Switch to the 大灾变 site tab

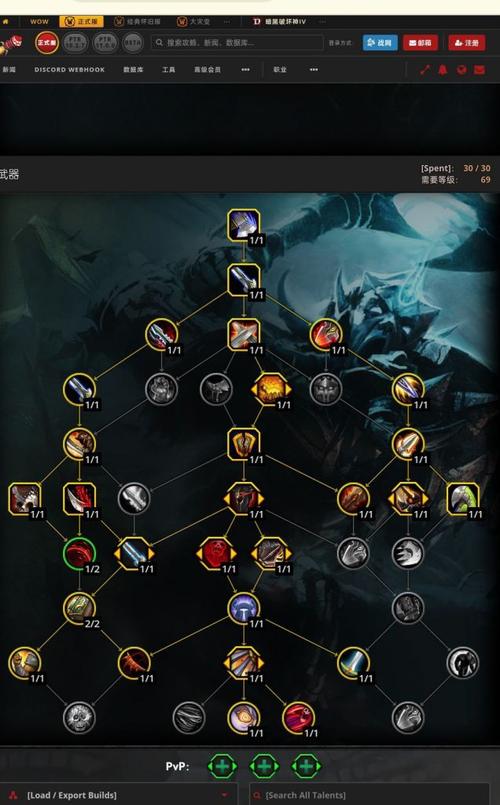click(x=194, y=22)
